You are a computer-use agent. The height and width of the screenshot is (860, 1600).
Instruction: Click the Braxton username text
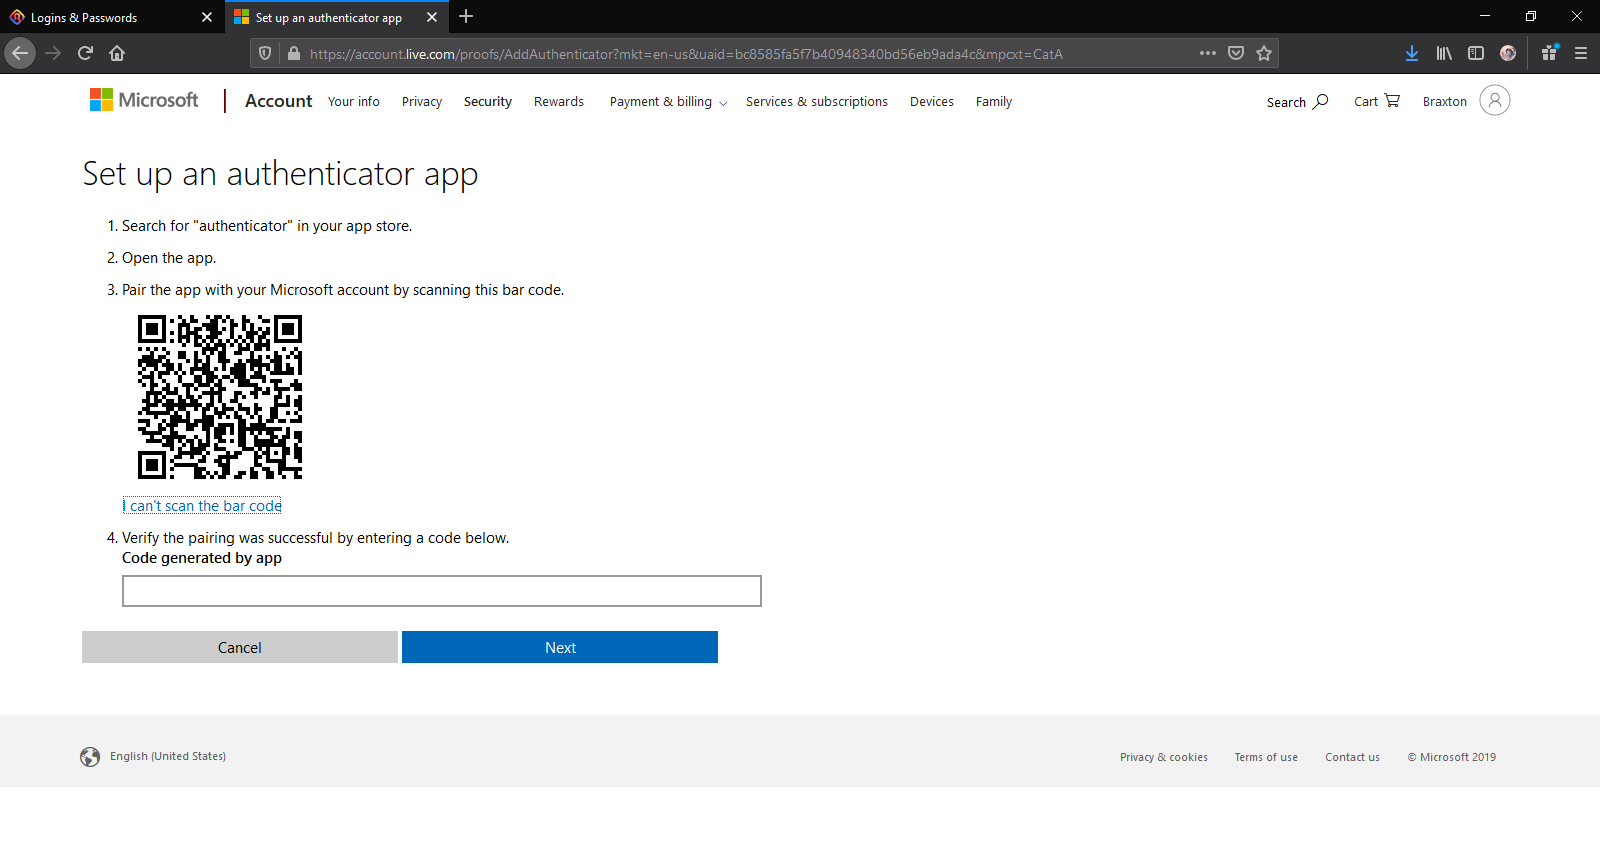[1445, 102]
